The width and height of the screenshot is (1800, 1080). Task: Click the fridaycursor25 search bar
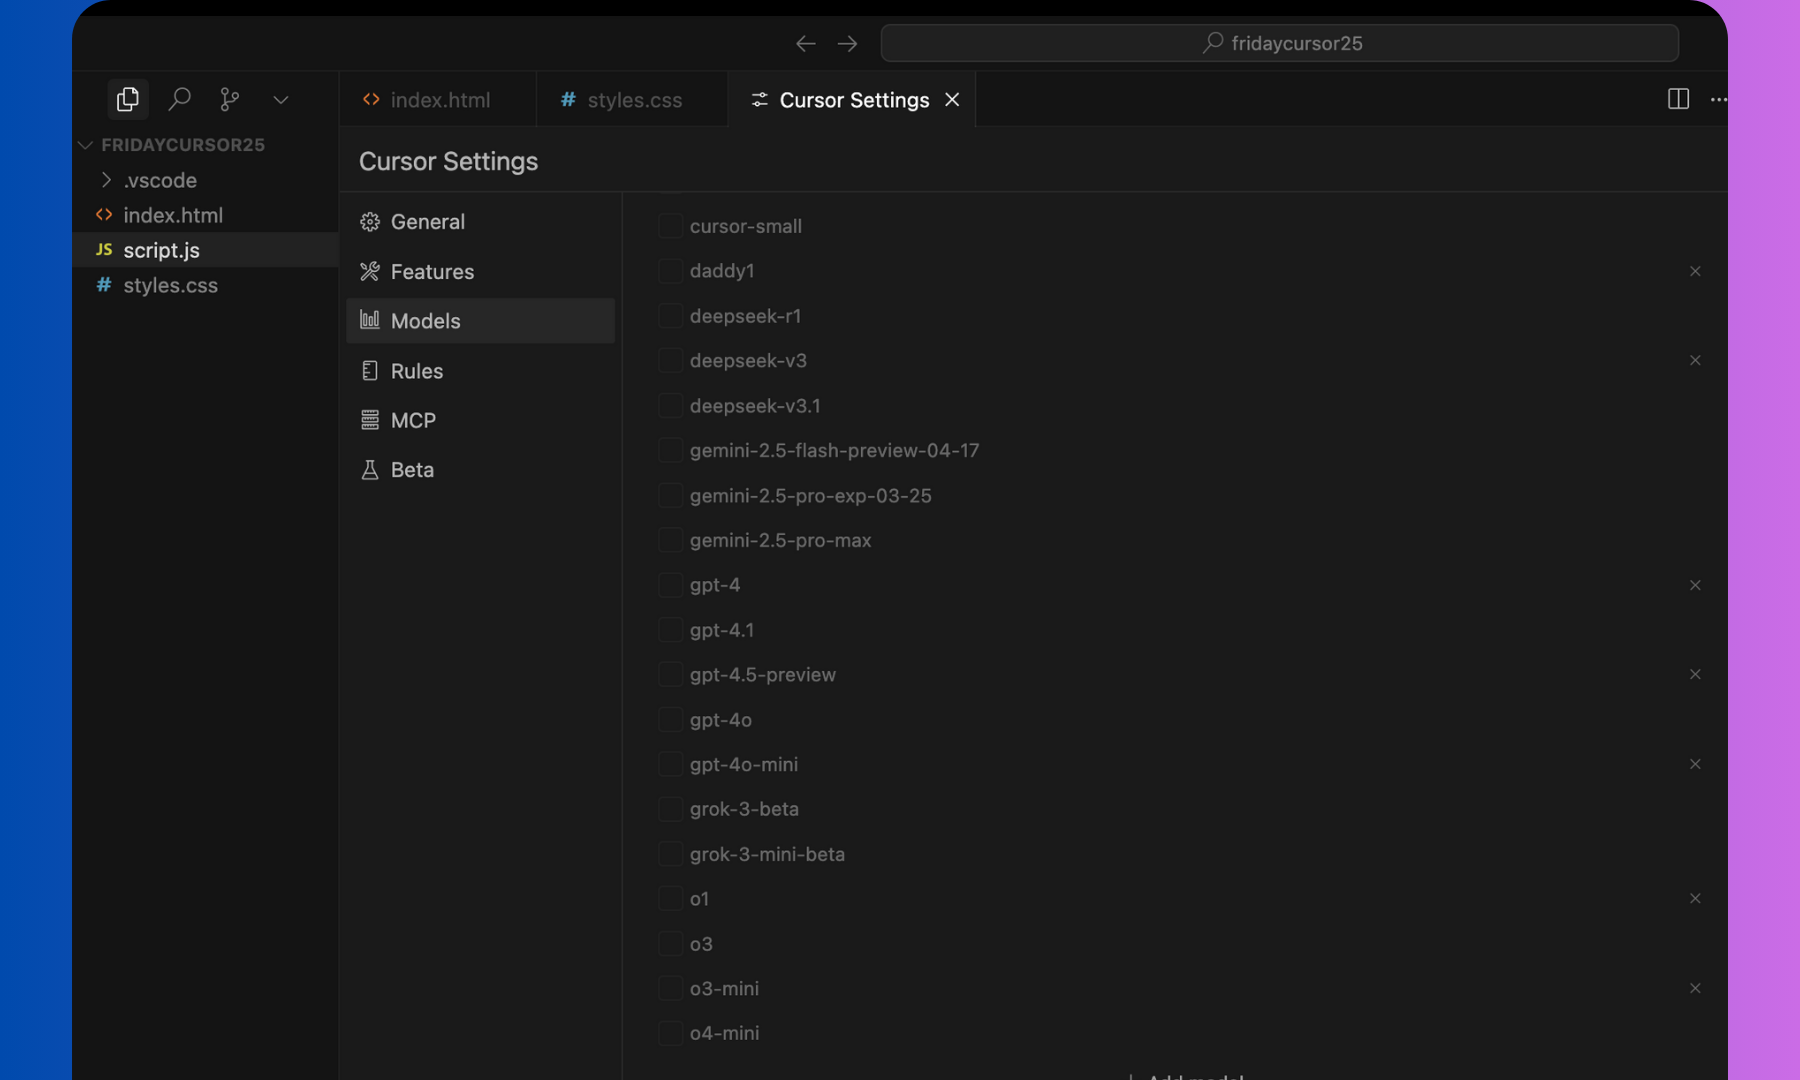click(1279, 43)
